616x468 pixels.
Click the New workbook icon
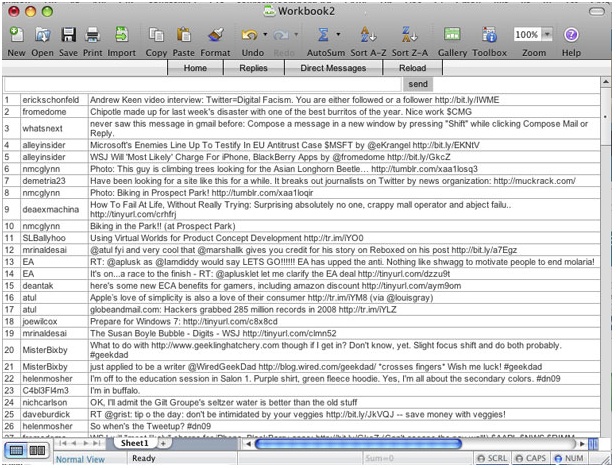coord(16,36)
